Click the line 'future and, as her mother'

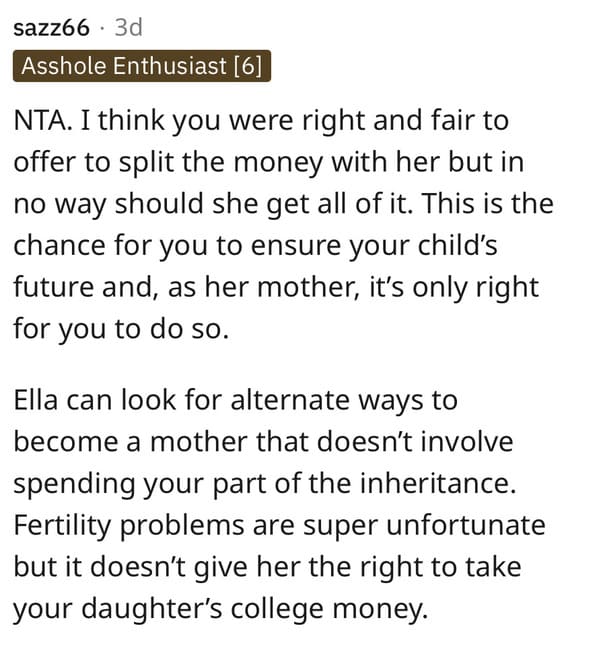pyautogui.click(x=276, y=287)
